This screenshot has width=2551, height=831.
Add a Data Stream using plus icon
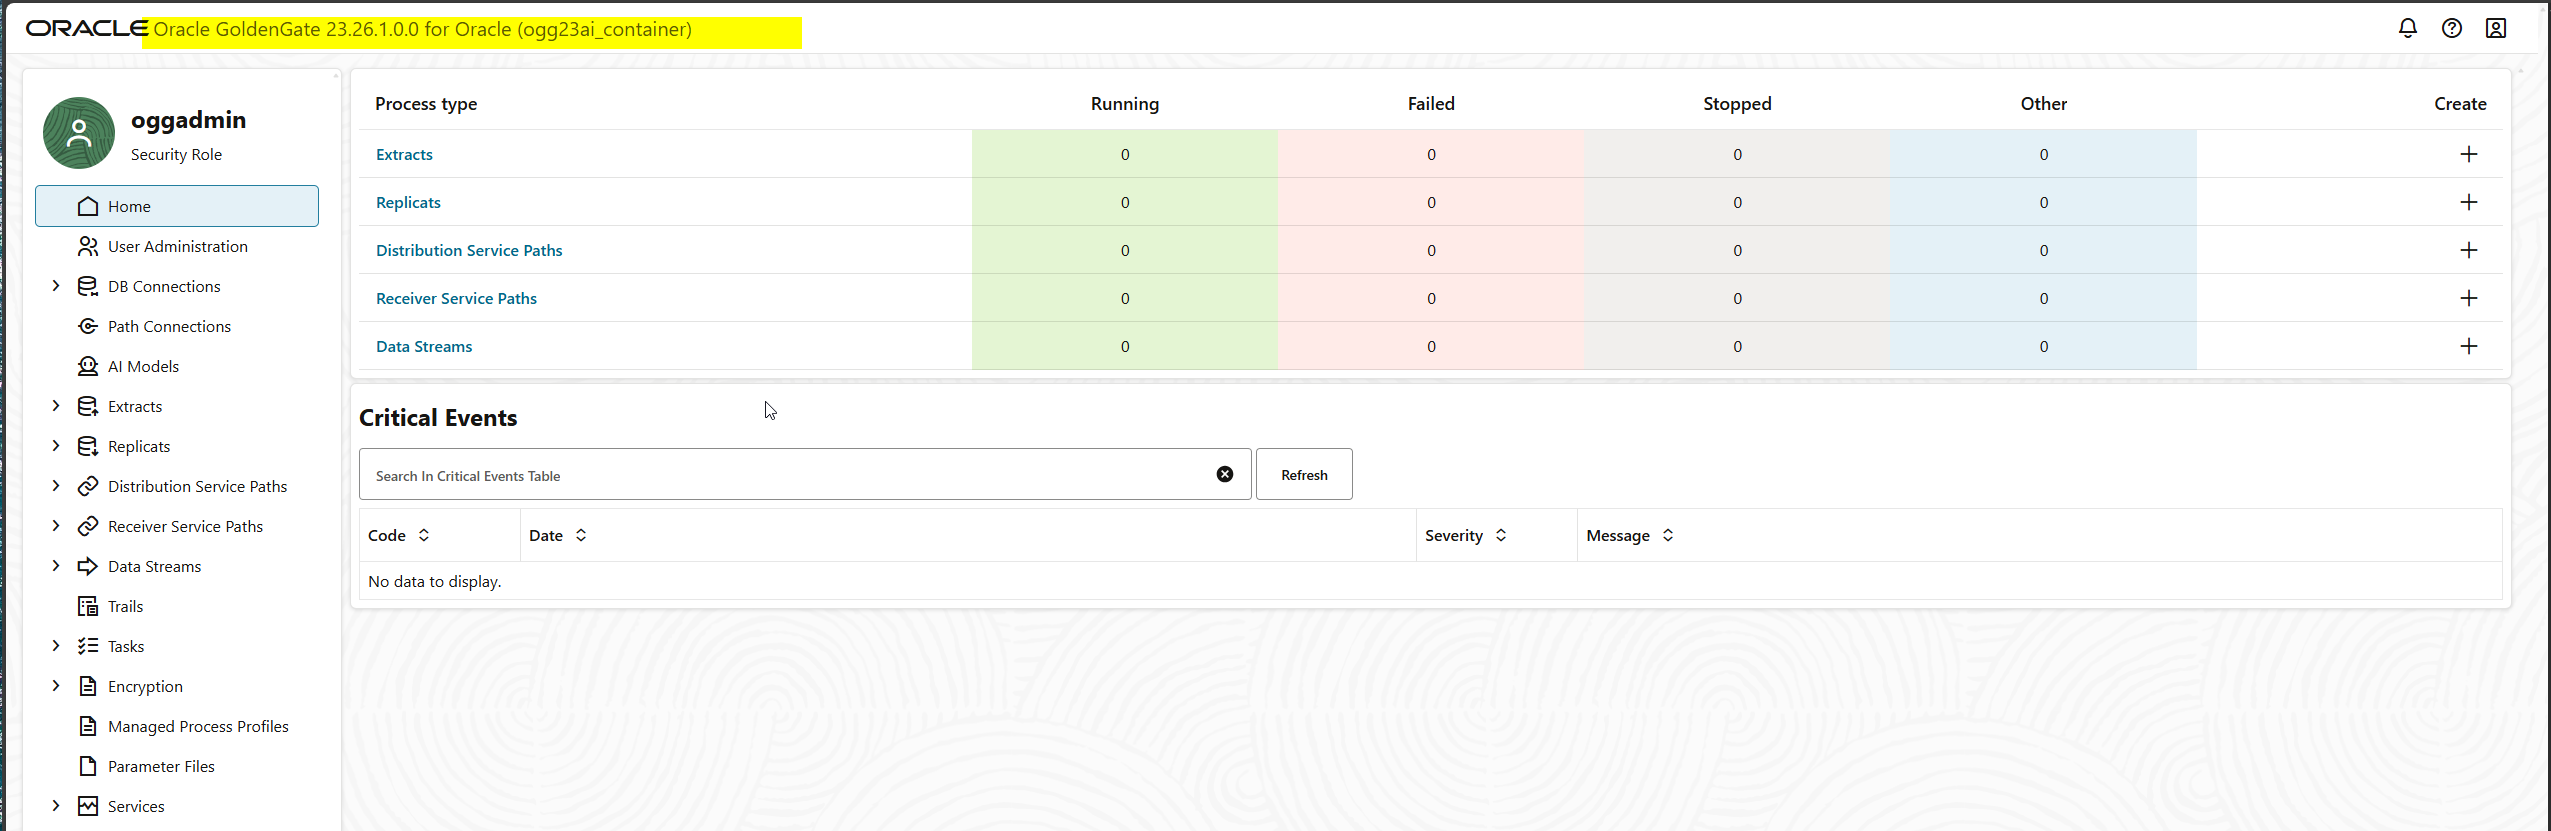[x=2468, y=346]
